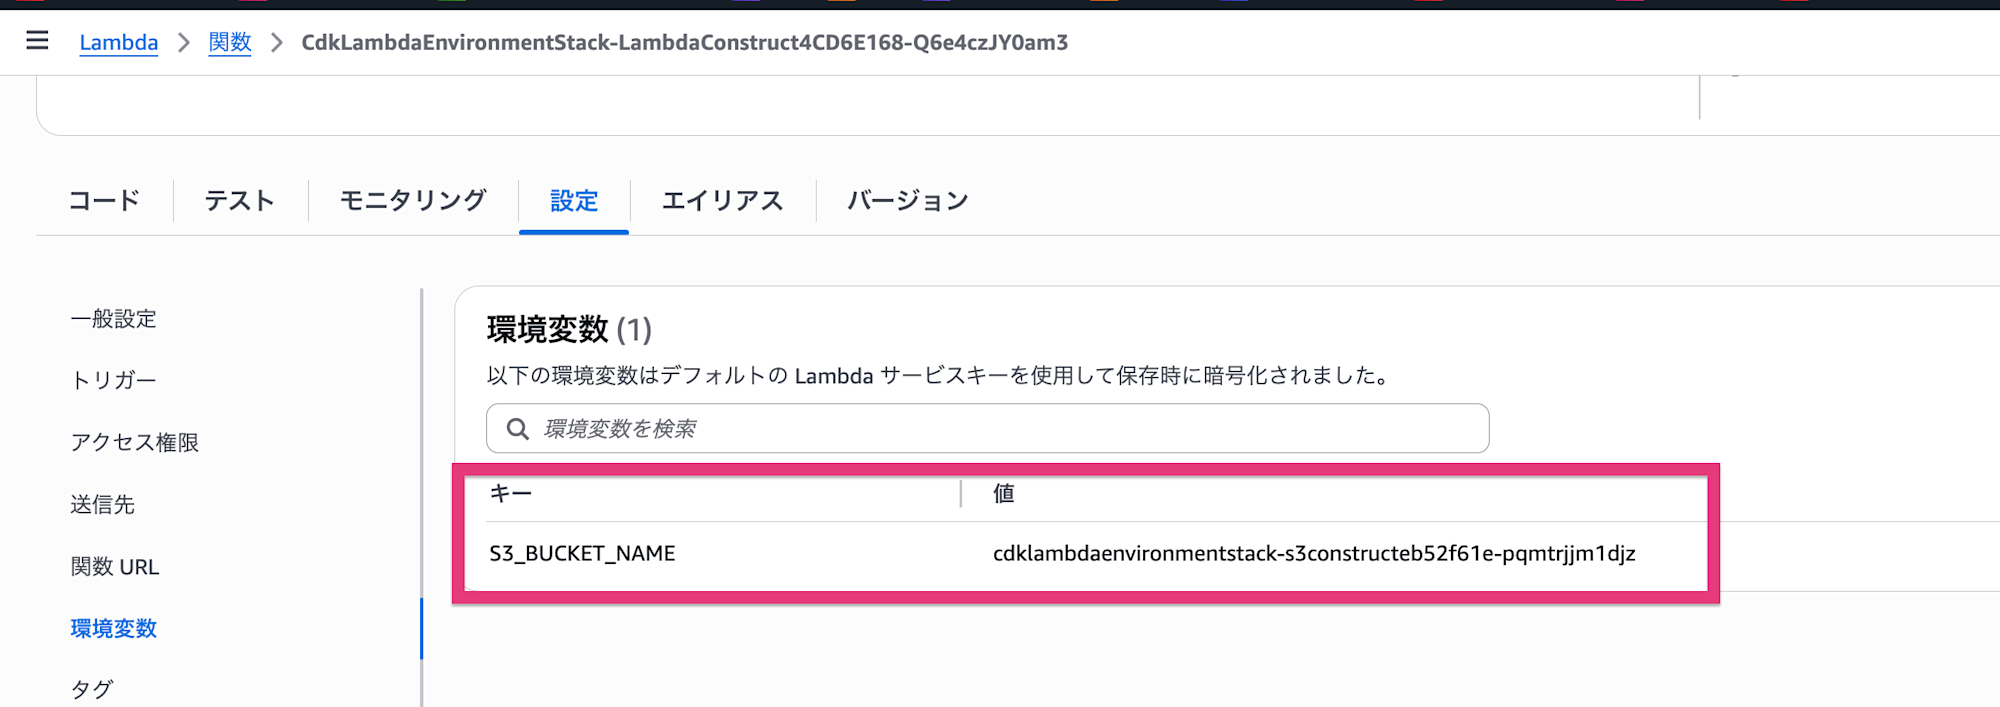Switch to the テスト tab
Viewport: 2000px width, 707px height.
[240, 200]
